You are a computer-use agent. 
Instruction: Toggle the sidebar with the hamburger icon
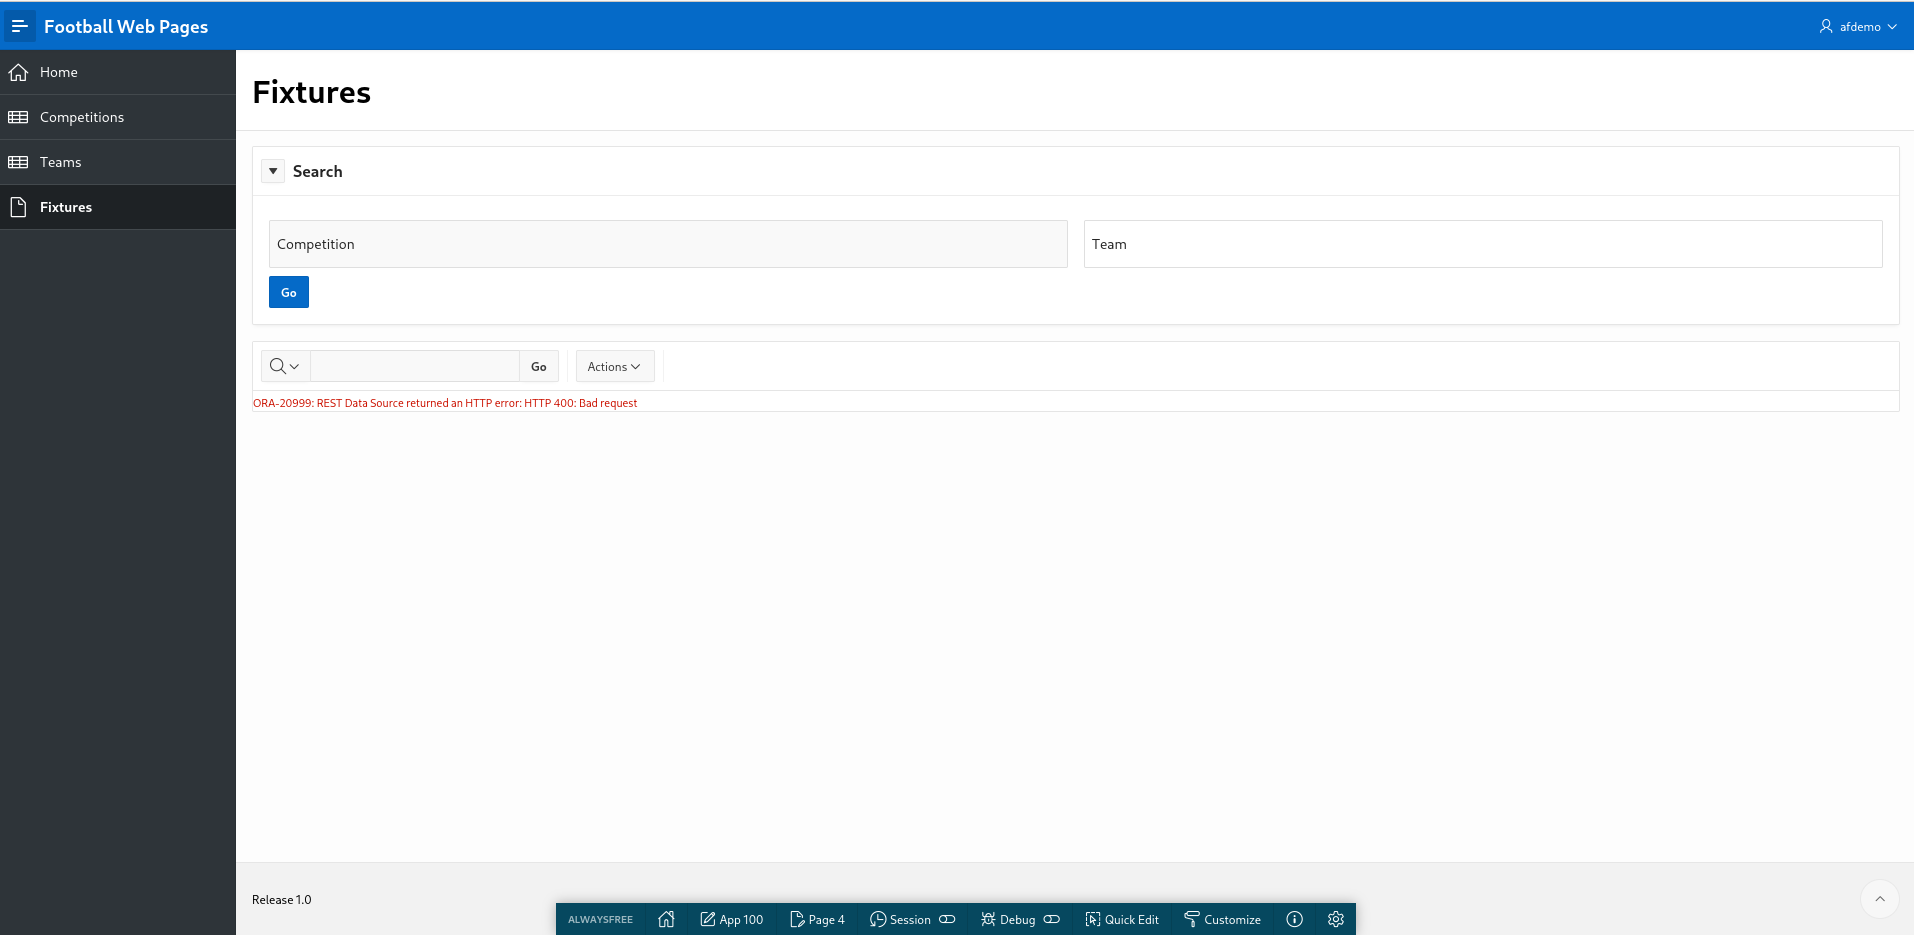19,25
